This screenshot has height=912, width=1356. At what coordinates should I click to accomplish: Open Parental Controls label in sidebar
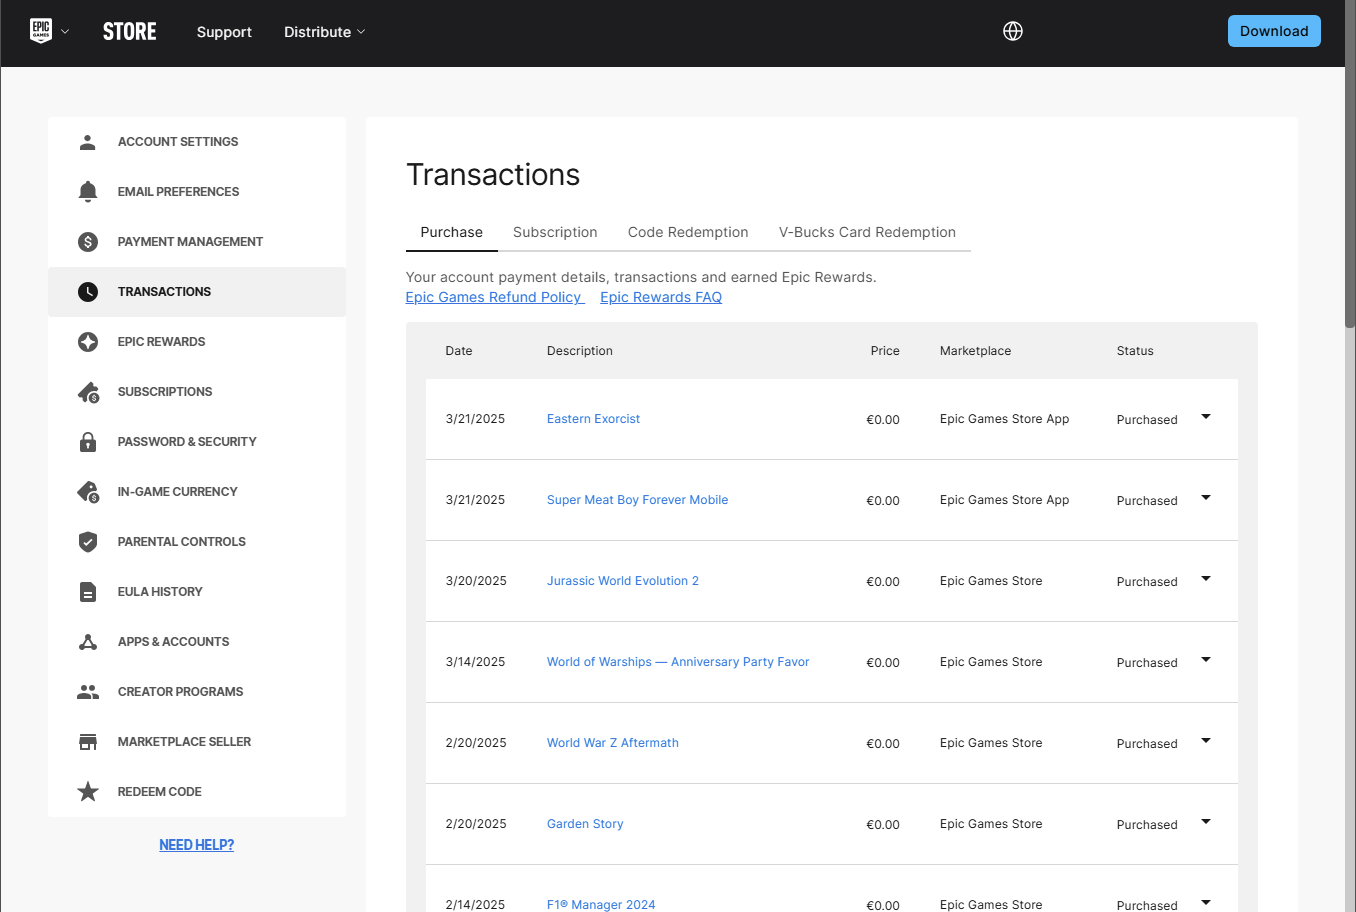click(x=181, y=542)
